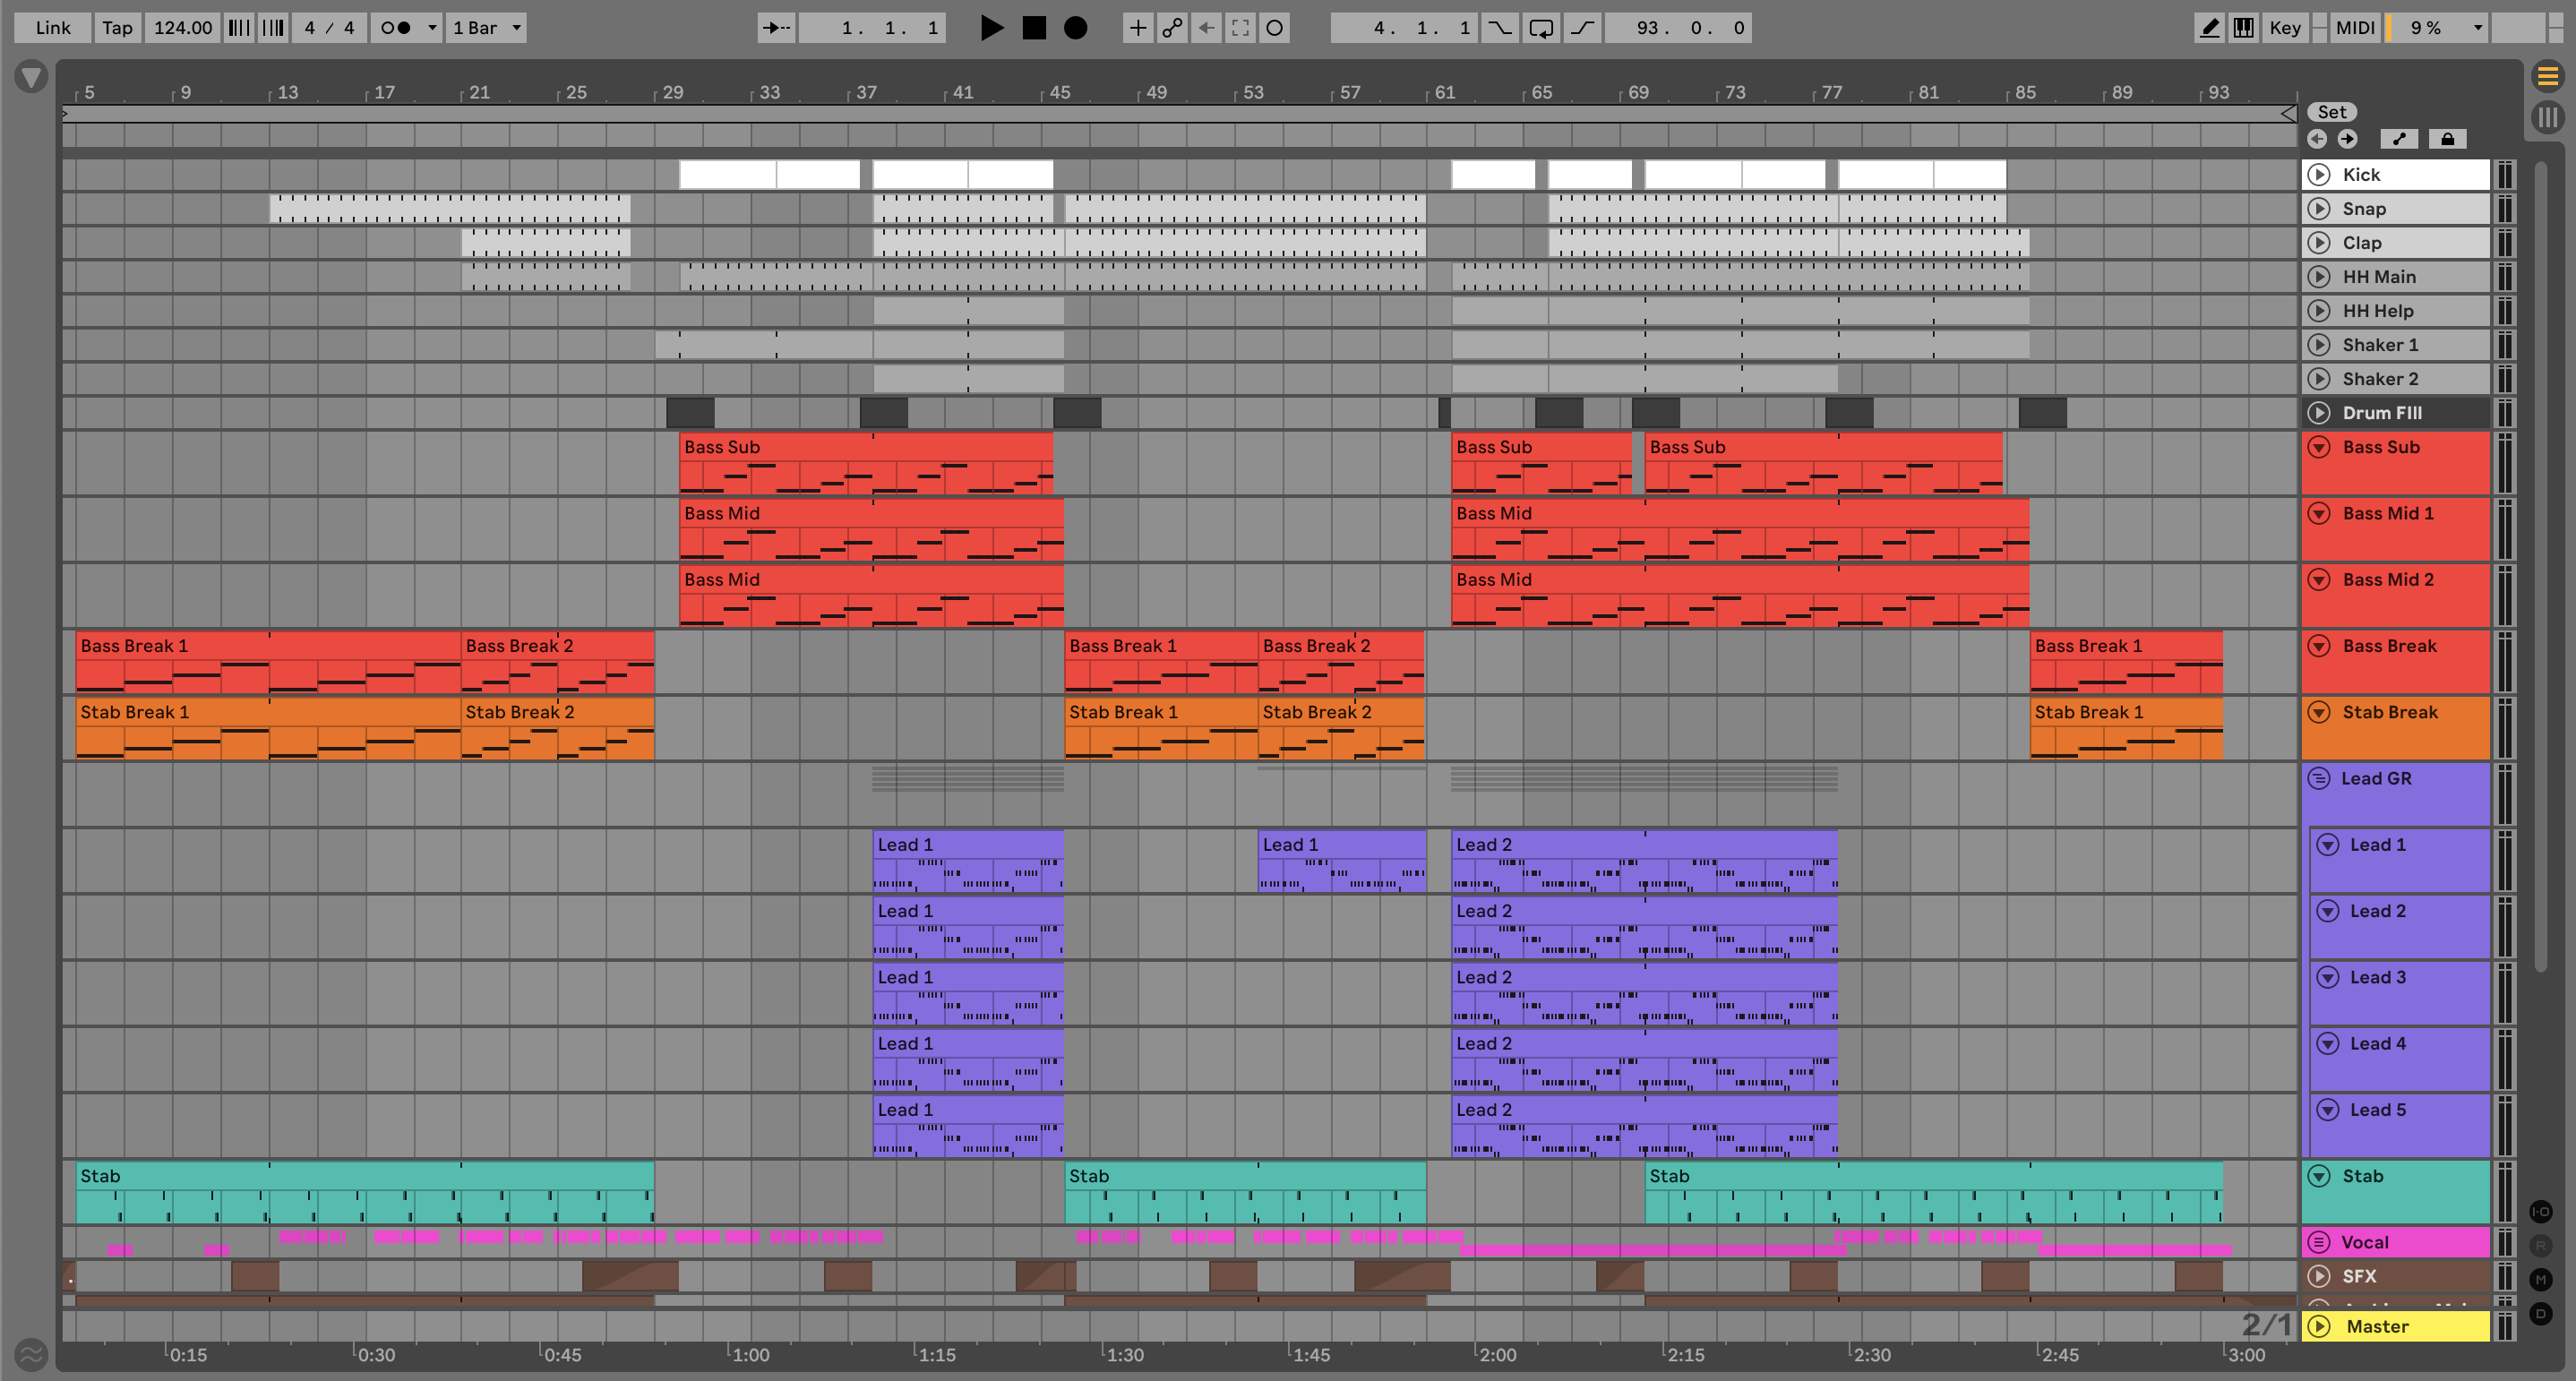The width and height of the screenshot is (2576, 1381).
Task: Toggle the Draw Mode pencil icon
Action: pos(2209,28)
